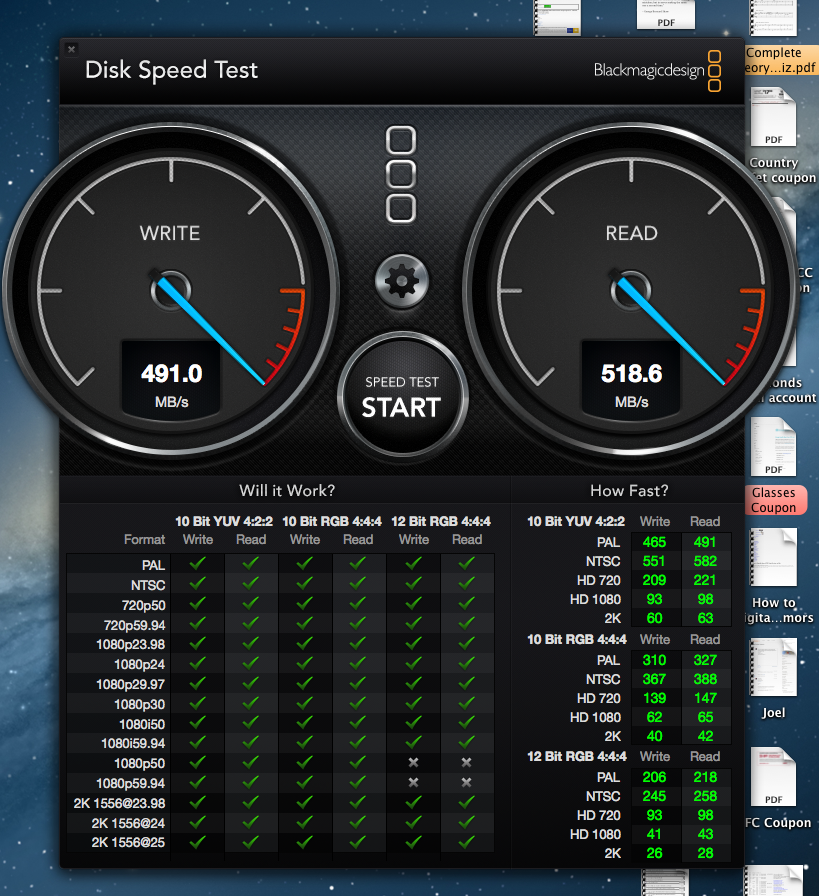Click the 10 Bit RGB NTSC read value 388
Viewport: 819px width, 896px height.
(705, 679)
